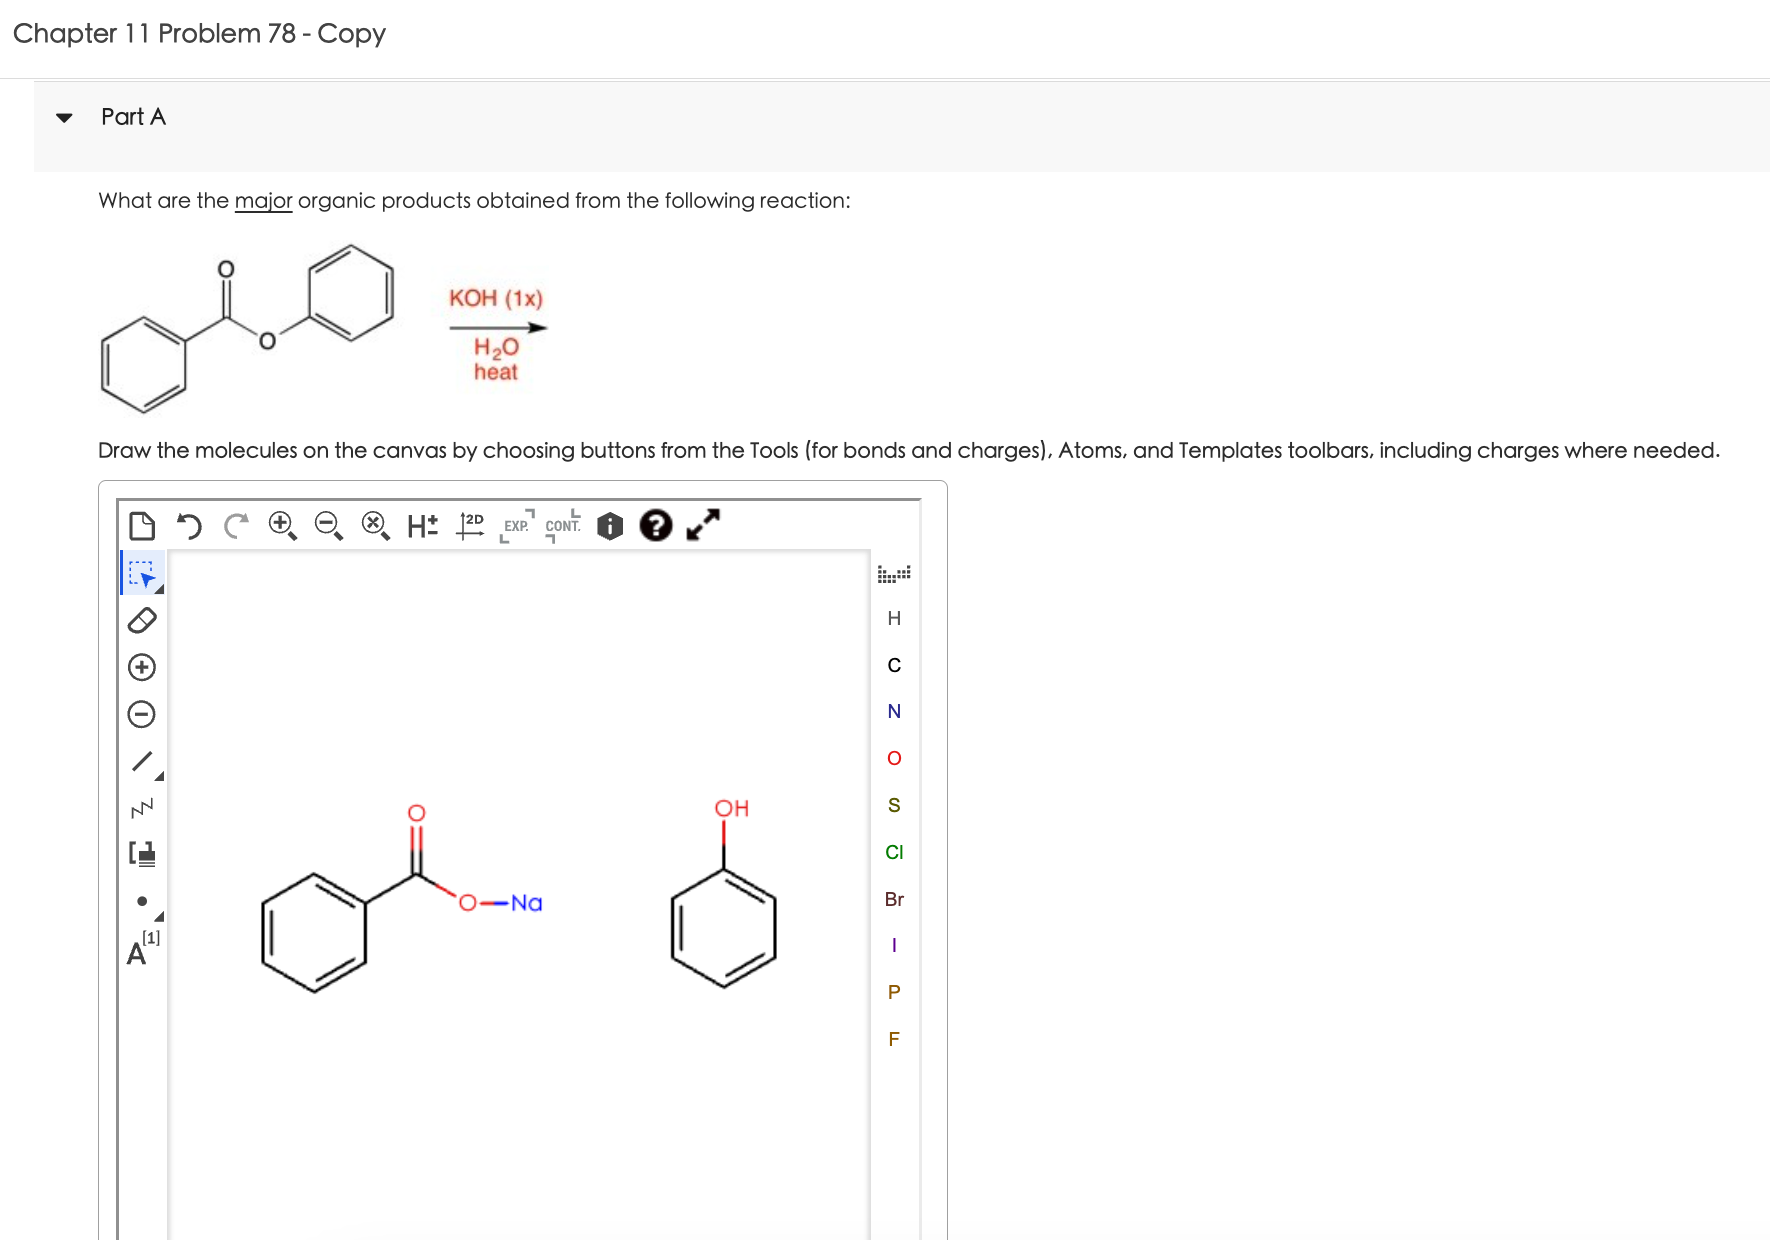
Task: Toggle explicit hydrogens with the H± tool
Action: (x=420, y=524)
